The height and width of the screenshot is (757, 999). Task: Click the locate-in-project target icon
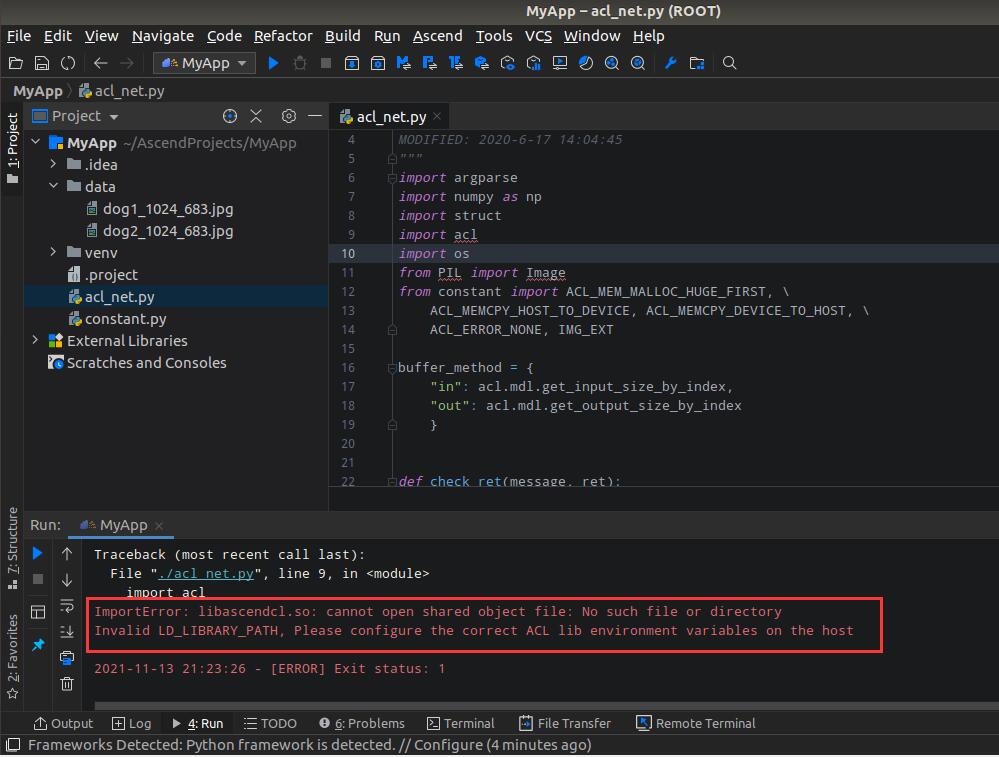pyautogui.click(x=229, y=116)
